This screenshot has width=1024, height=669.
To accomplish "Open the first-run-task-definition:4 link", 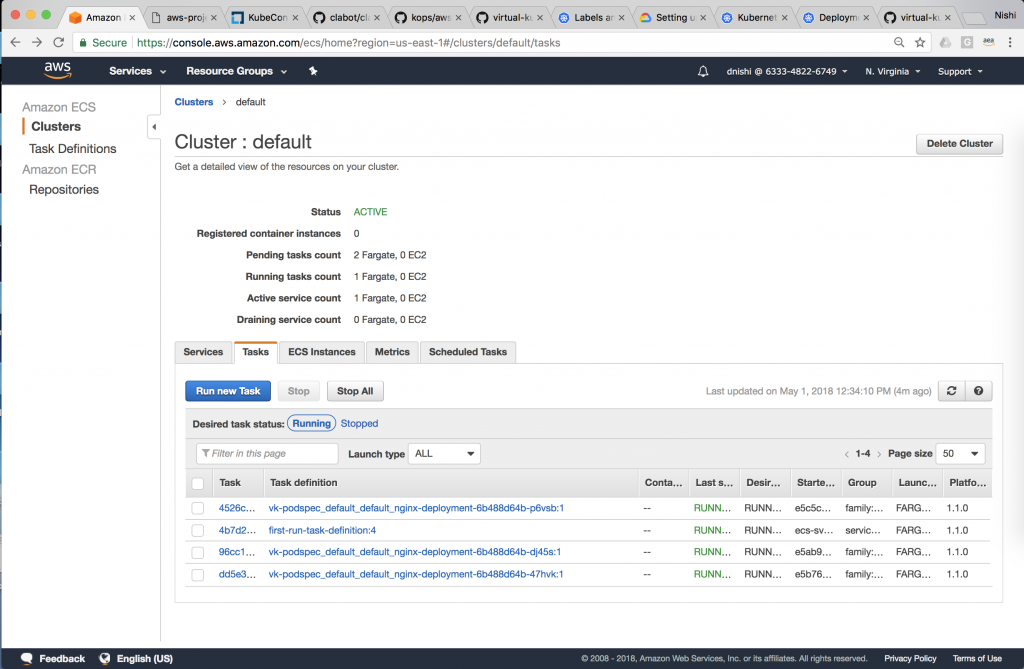I will click(322, 530).
